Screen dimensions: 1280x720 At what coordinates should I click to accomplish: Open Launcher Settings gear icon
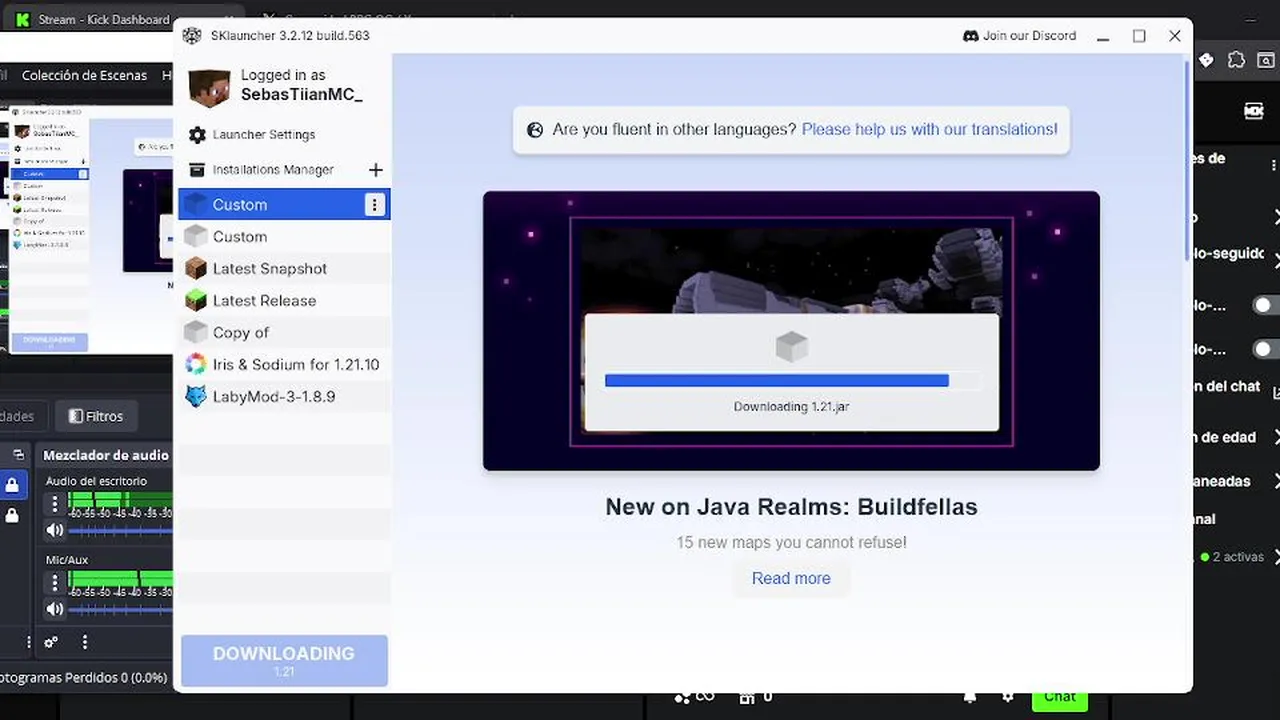pos(197,135)
